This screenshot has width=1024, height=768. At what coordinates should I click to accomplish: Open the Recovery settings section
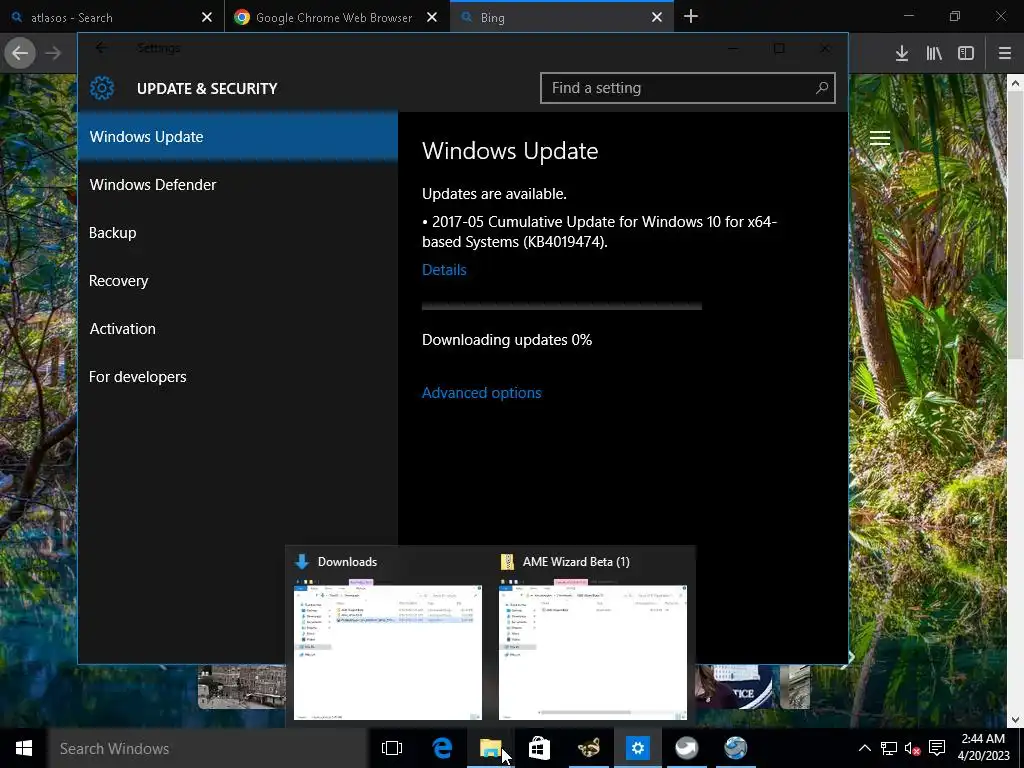click(x=238, y=281)
